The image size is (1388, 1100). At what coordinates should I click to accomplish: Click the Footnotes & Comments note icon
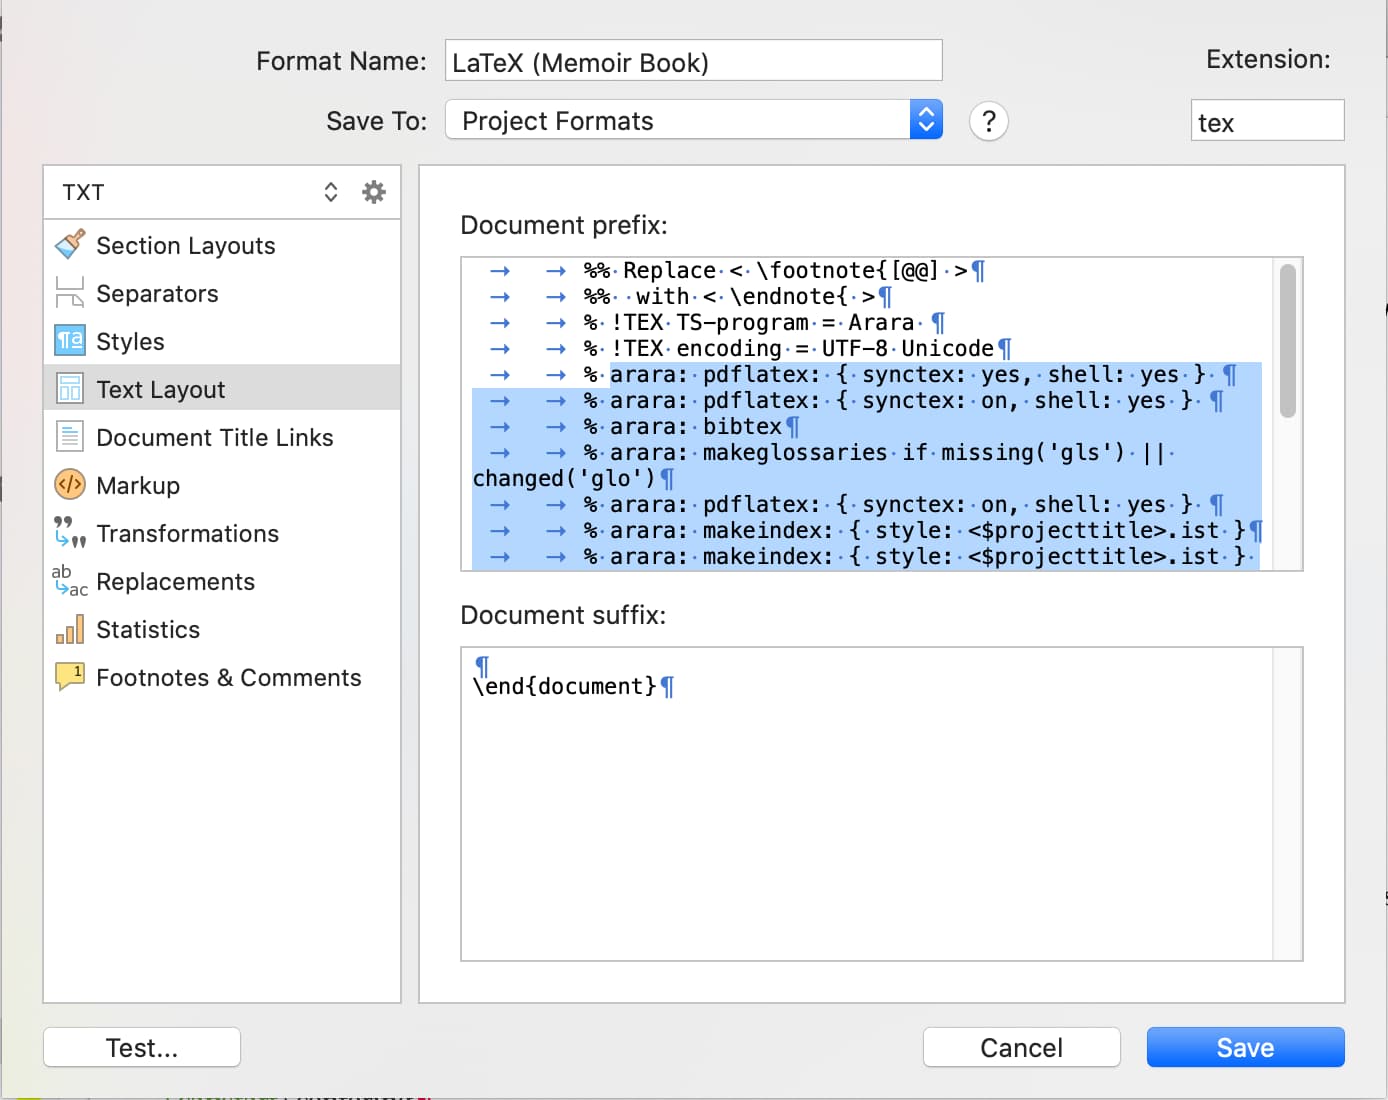point(70,677)
